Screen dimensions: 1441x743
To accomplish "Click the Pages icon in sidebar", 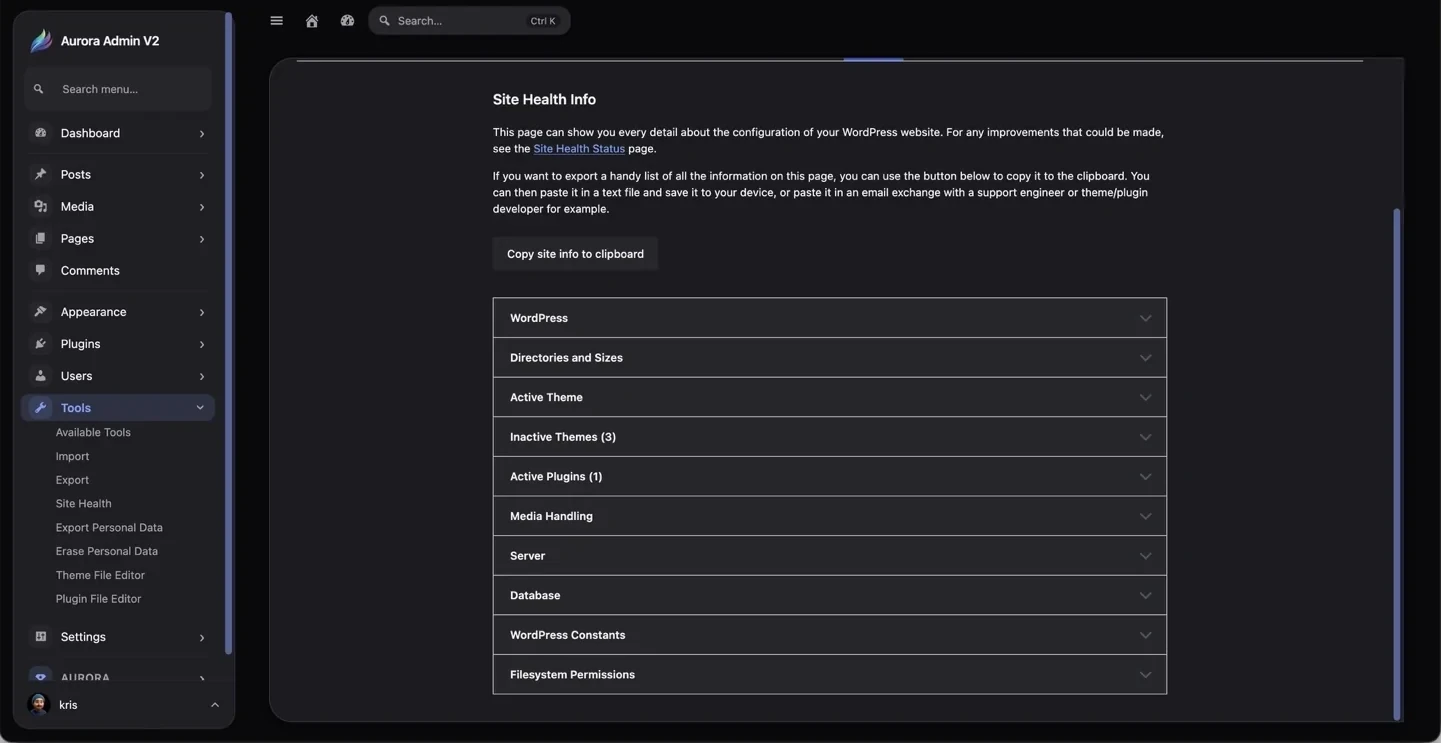I will coord(40,238).
